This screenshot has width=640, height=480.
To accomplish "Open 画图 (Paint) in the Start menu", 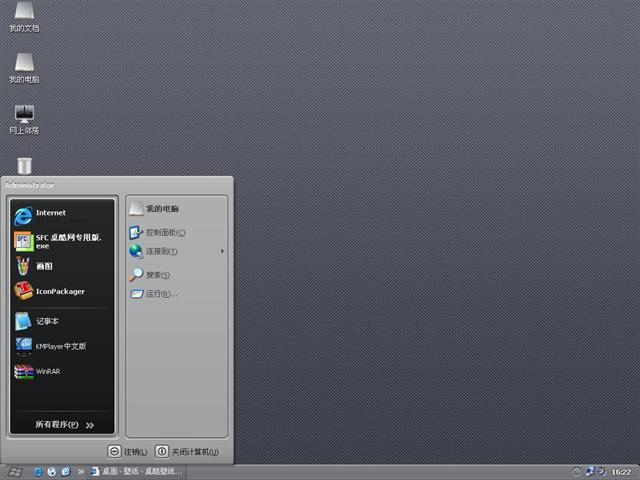I will [62, 266].
